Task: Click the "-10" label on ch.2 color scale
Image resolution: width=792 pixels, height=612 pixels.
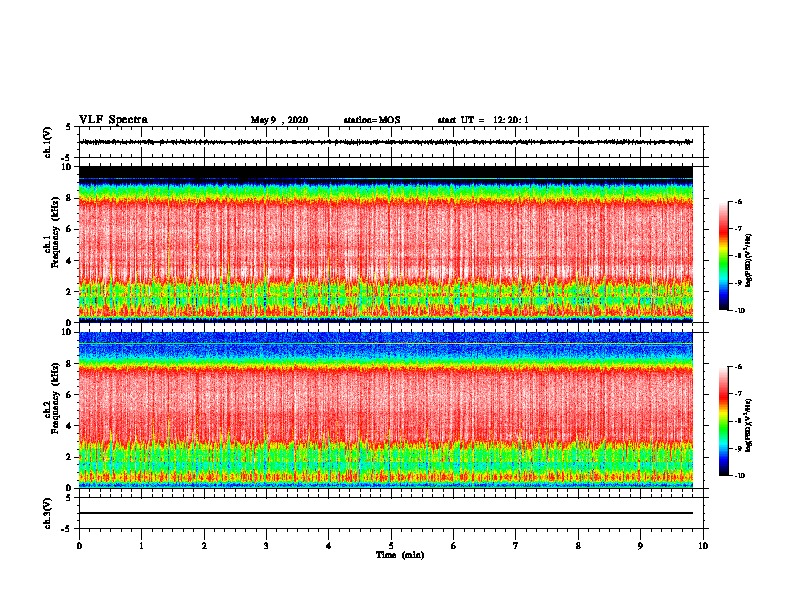Action: 739,475
